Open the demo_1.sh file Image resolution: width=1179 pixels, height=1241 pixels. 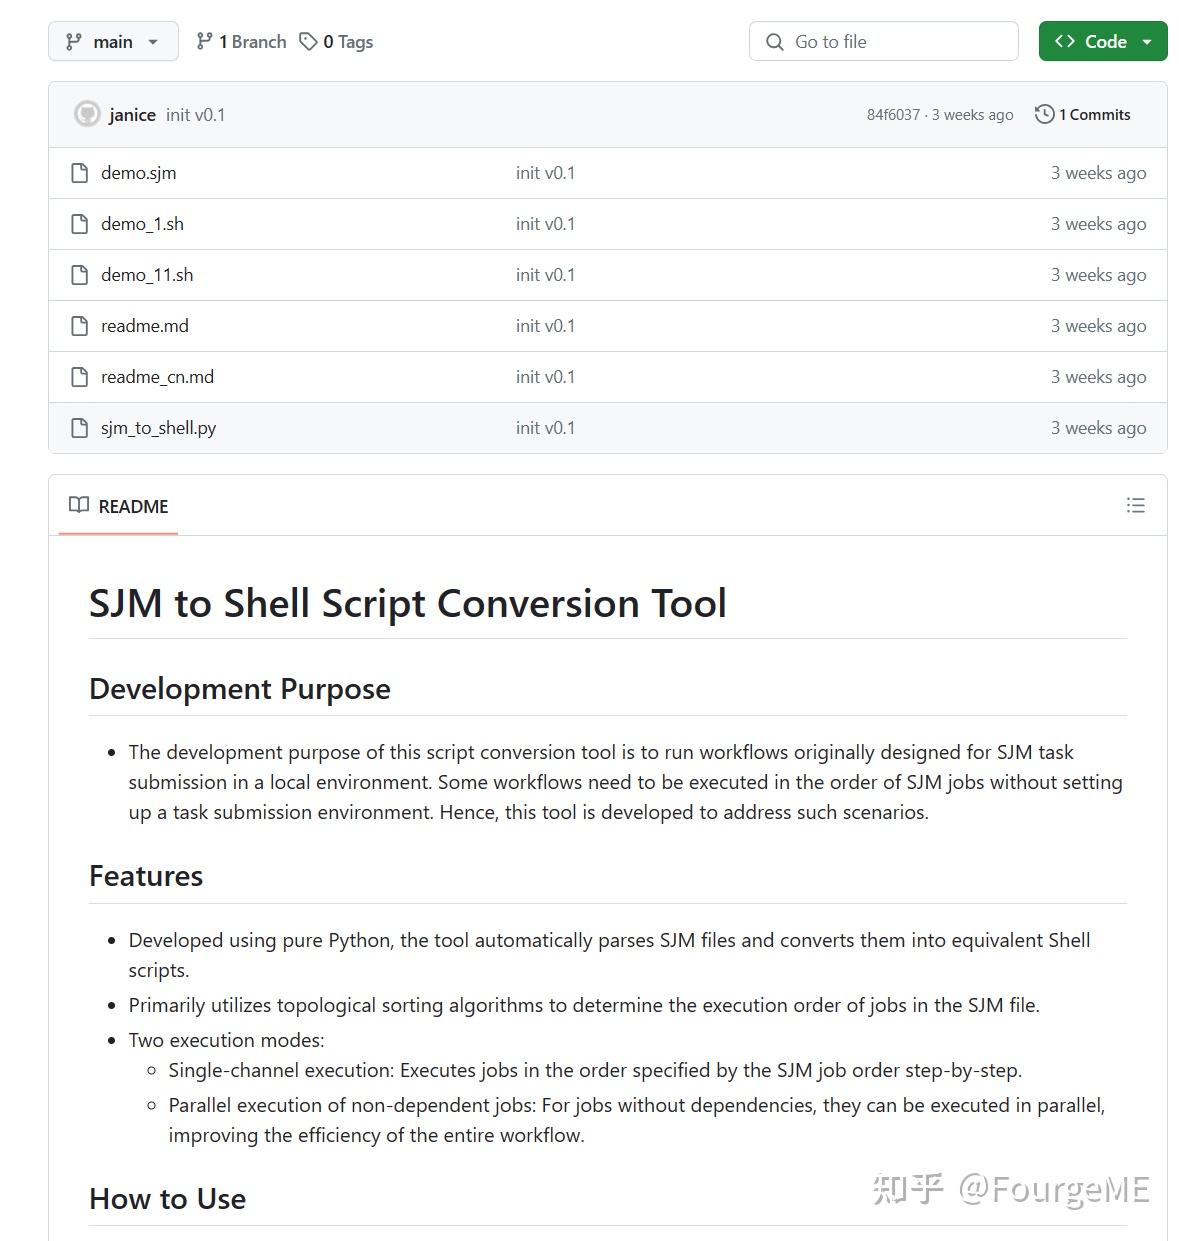point(142,224)
